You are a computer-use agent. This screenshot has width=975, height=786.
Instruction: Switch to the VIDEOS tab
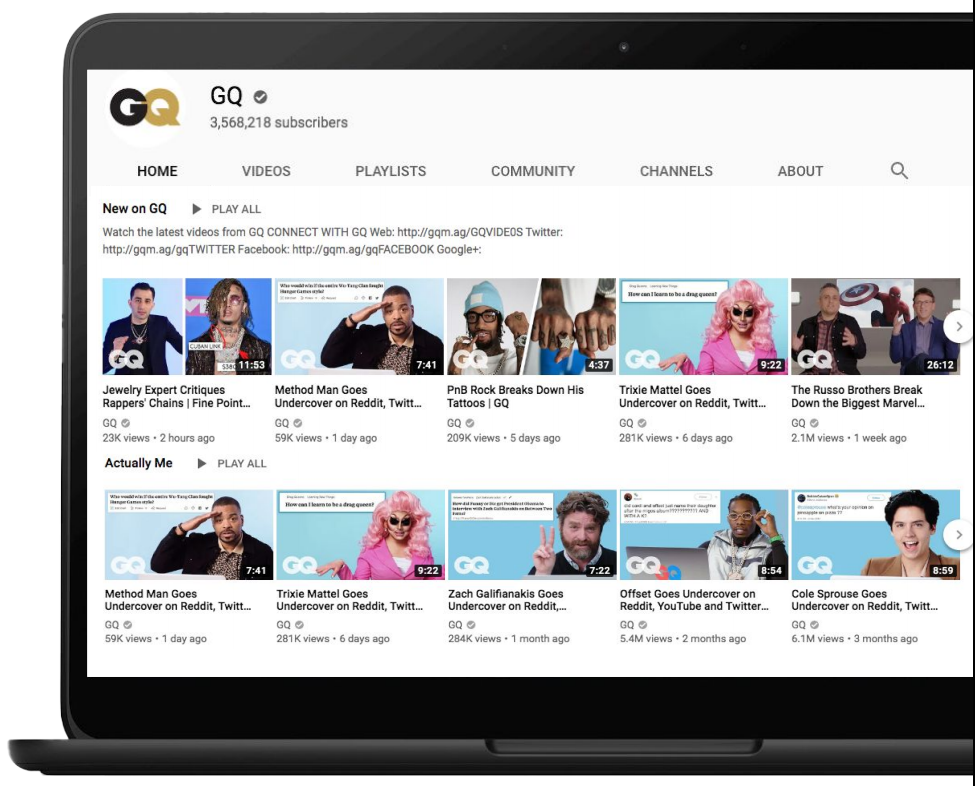265,171
